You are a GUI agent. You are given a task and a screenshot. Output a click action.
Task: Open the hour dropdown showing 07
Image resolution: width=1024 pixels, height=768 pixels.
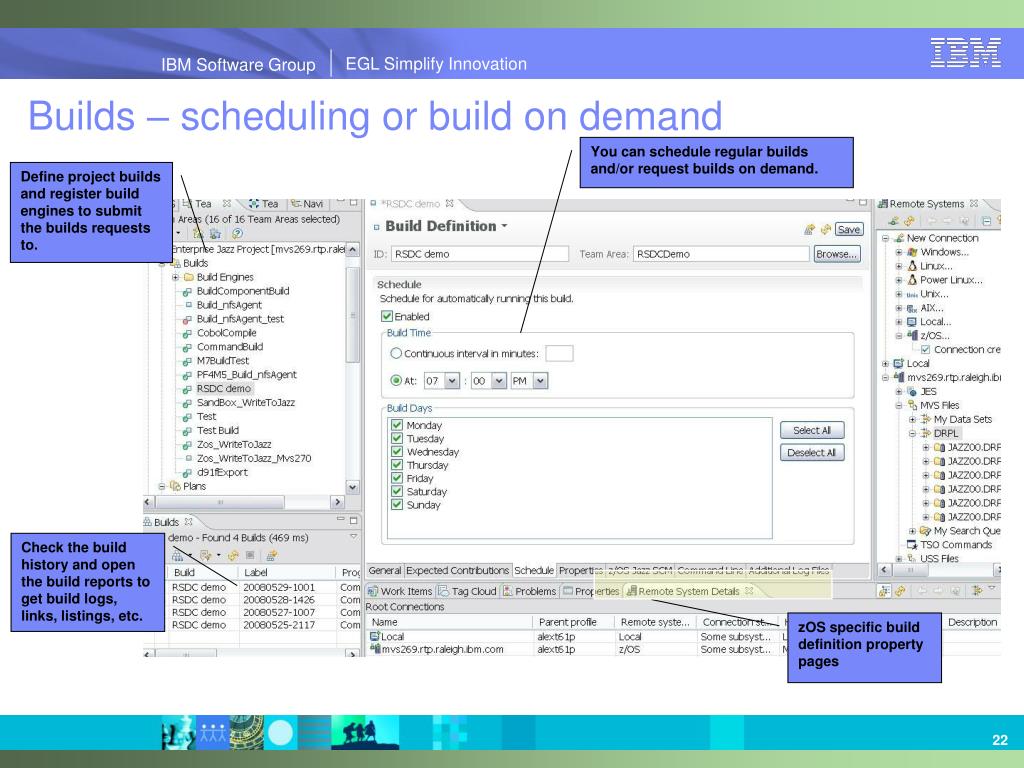(452, 381)
